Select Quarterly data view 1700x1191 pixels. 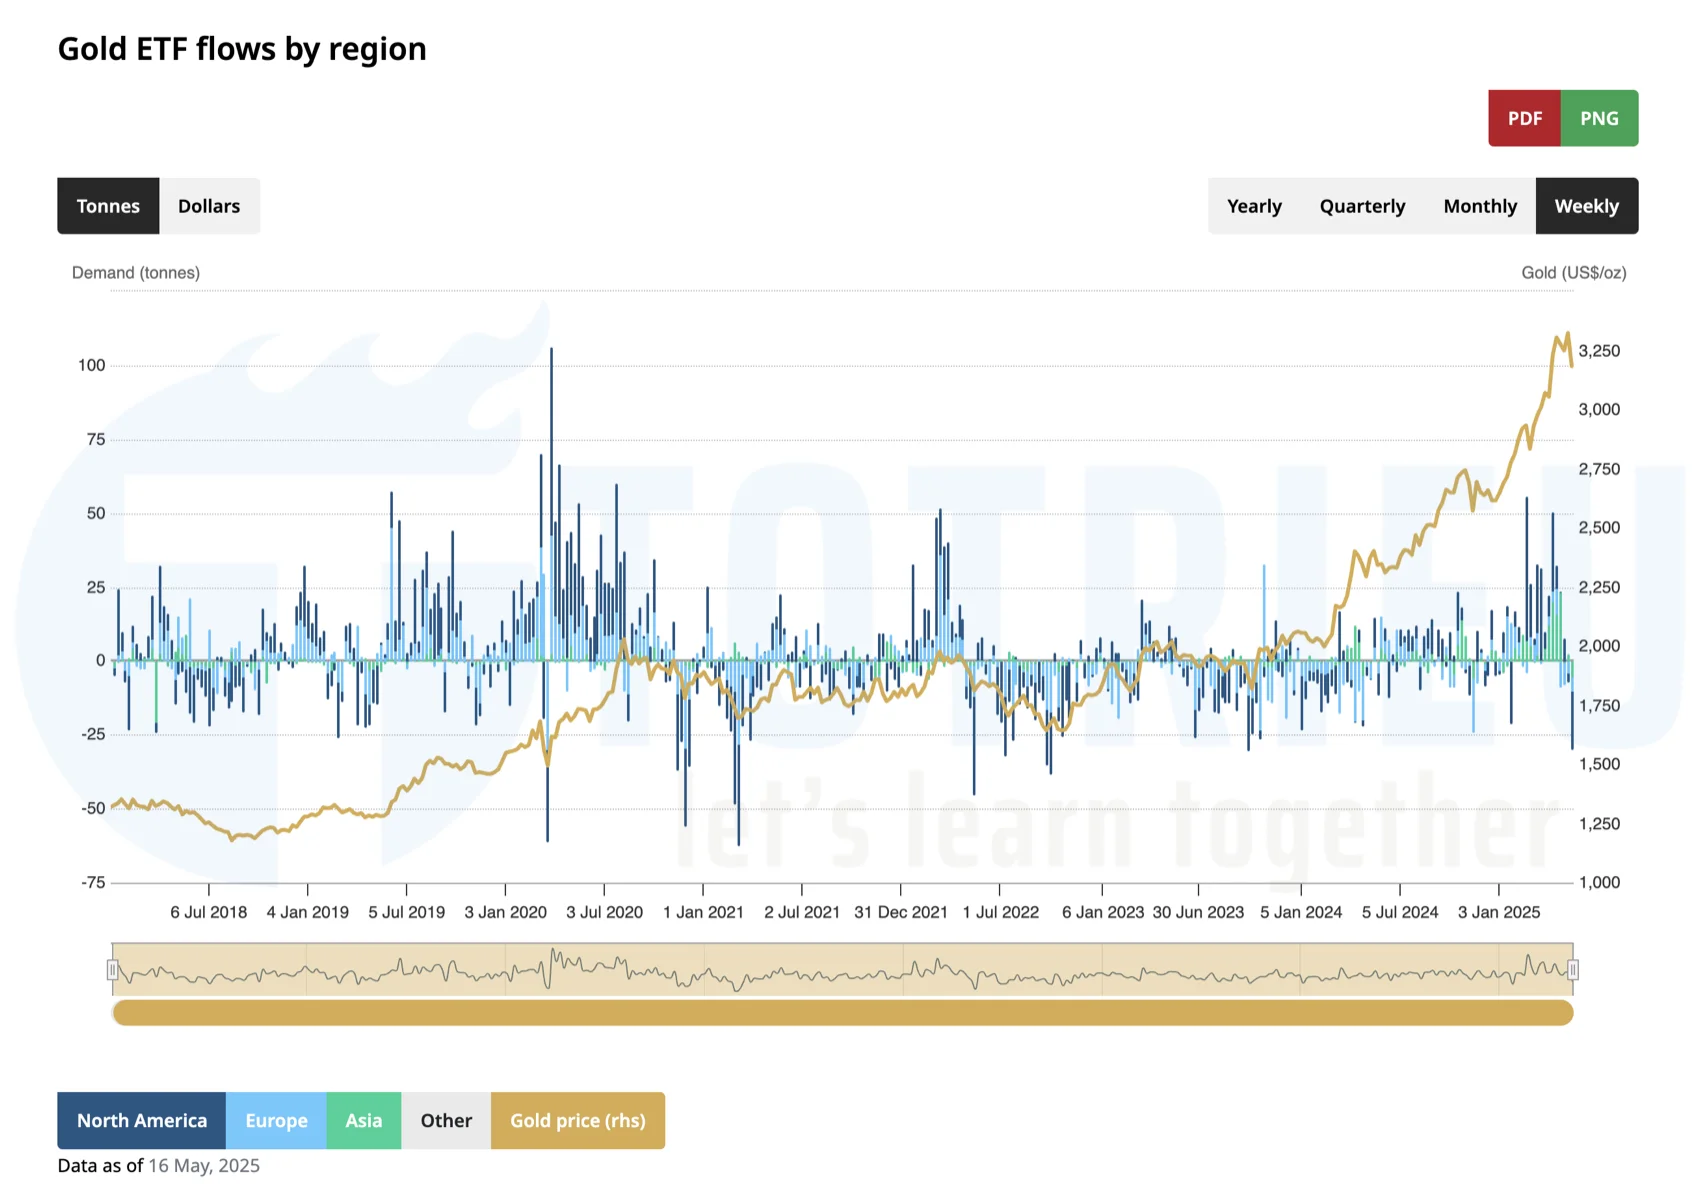[1361, 206]
